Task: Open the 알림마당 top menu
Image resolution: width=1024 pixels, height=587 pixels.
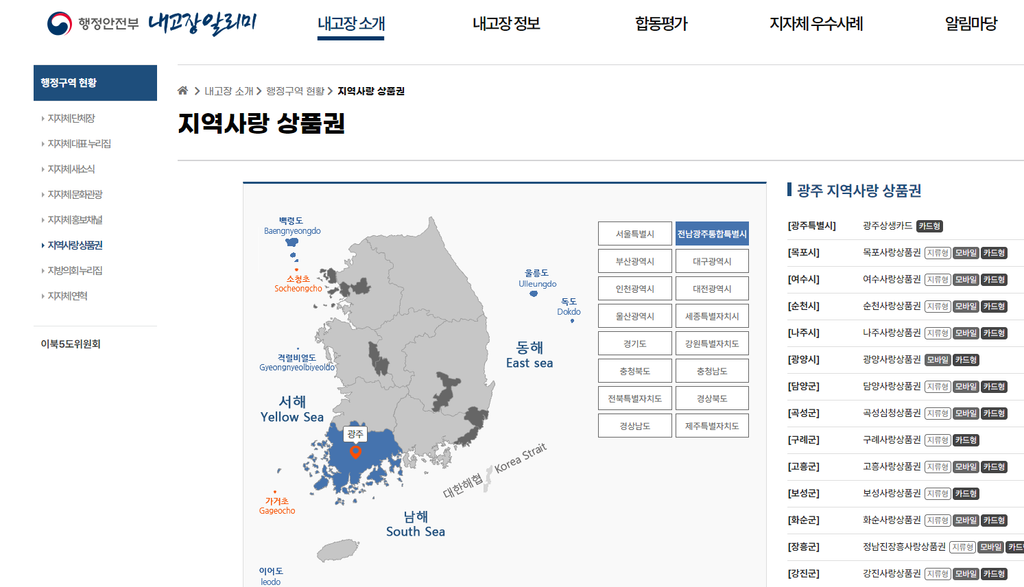Action: tap(971, 24)
